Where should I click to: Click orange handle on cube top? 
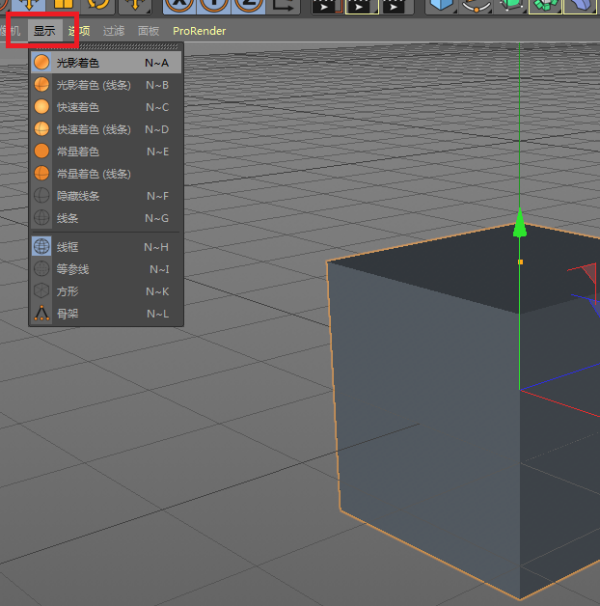coord(520,262)
